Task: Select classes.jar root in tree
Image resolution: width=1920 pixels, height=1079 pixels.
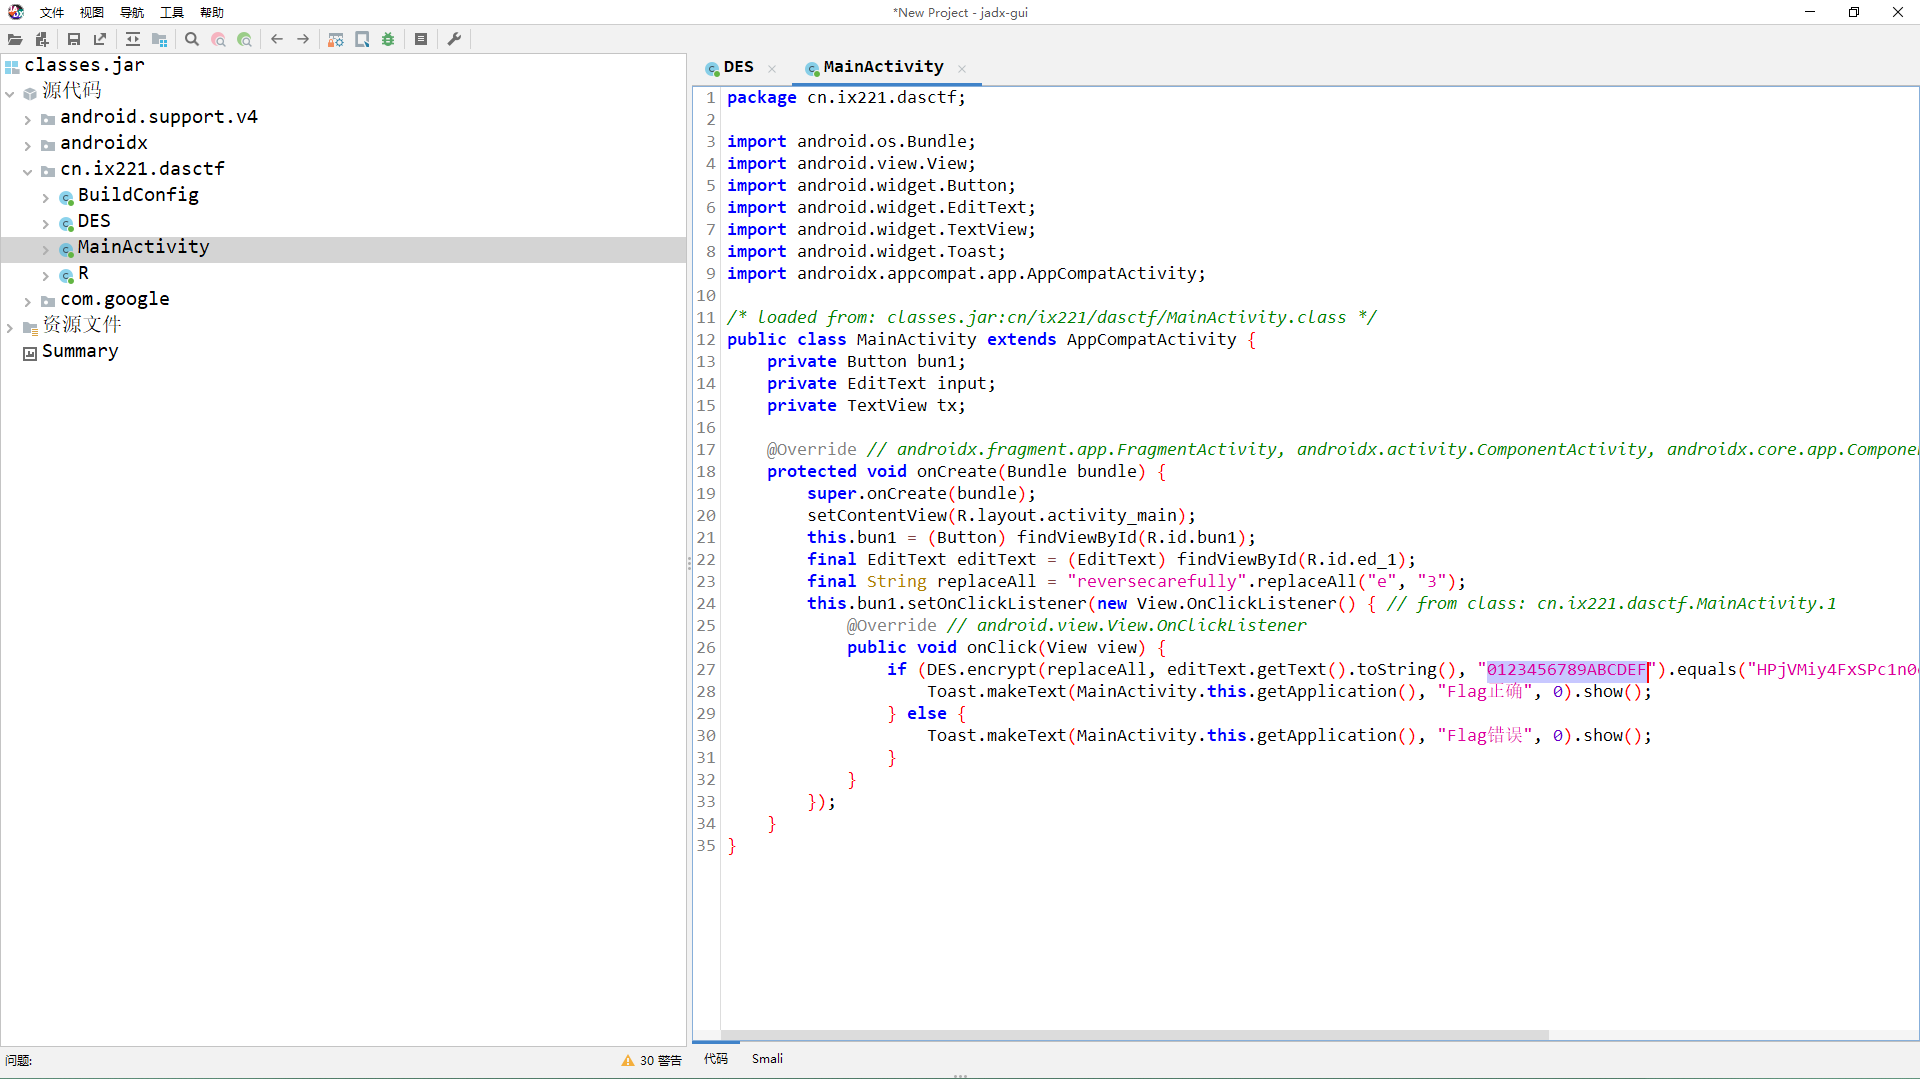Action: [84, 65]
